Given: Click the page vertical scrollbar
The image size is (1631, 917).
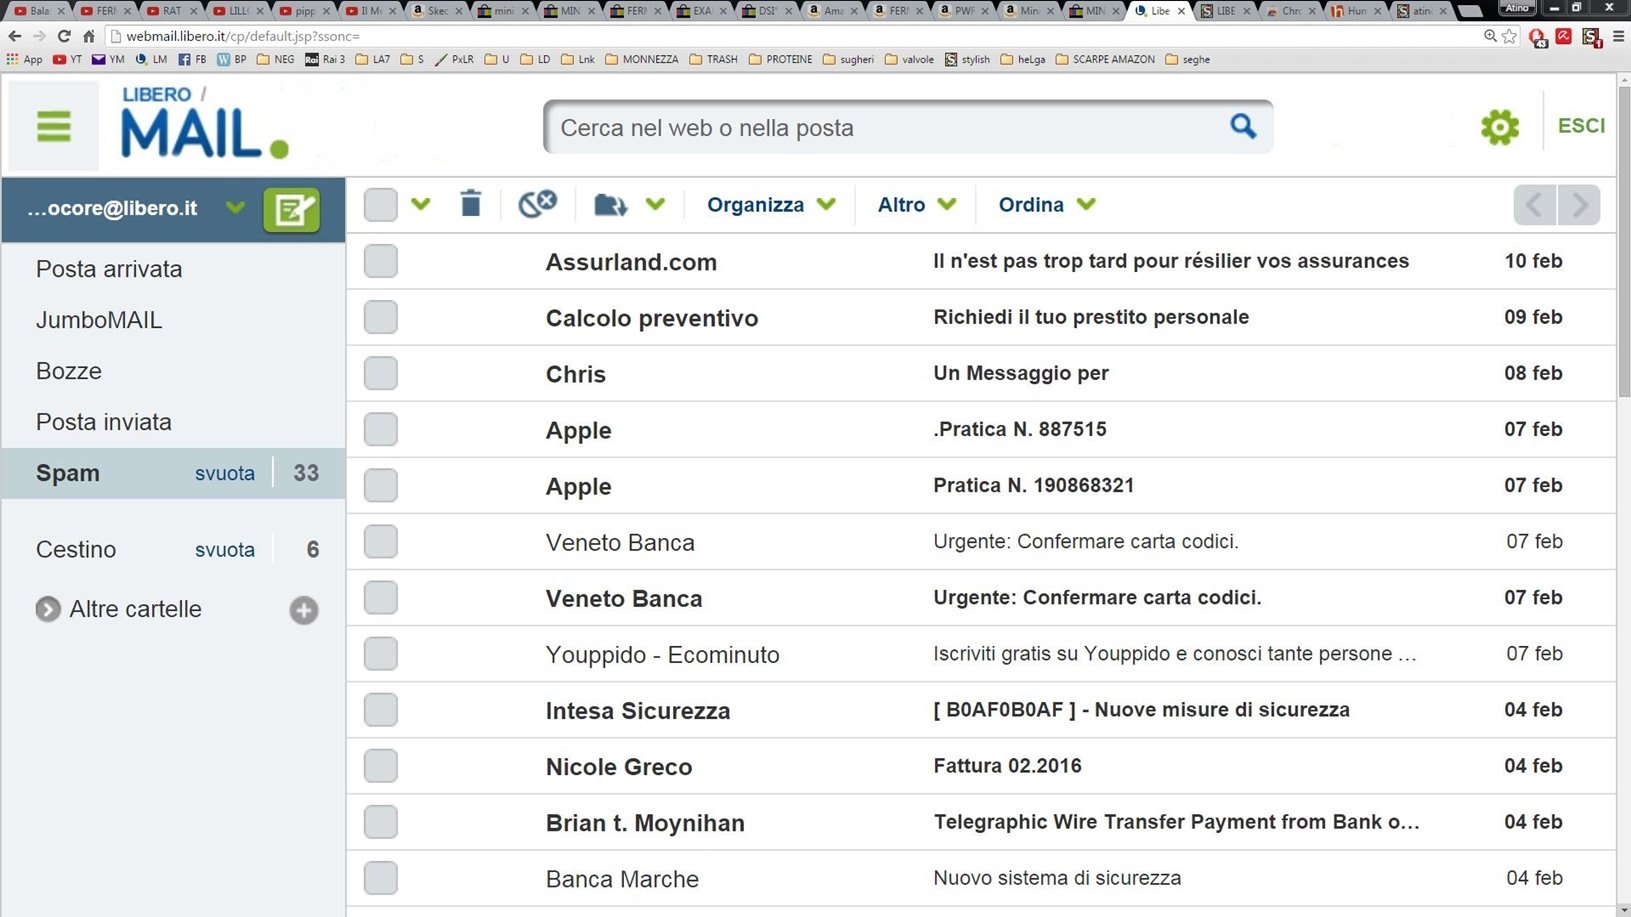Looking at the screenshot, I should point(1623,243).
